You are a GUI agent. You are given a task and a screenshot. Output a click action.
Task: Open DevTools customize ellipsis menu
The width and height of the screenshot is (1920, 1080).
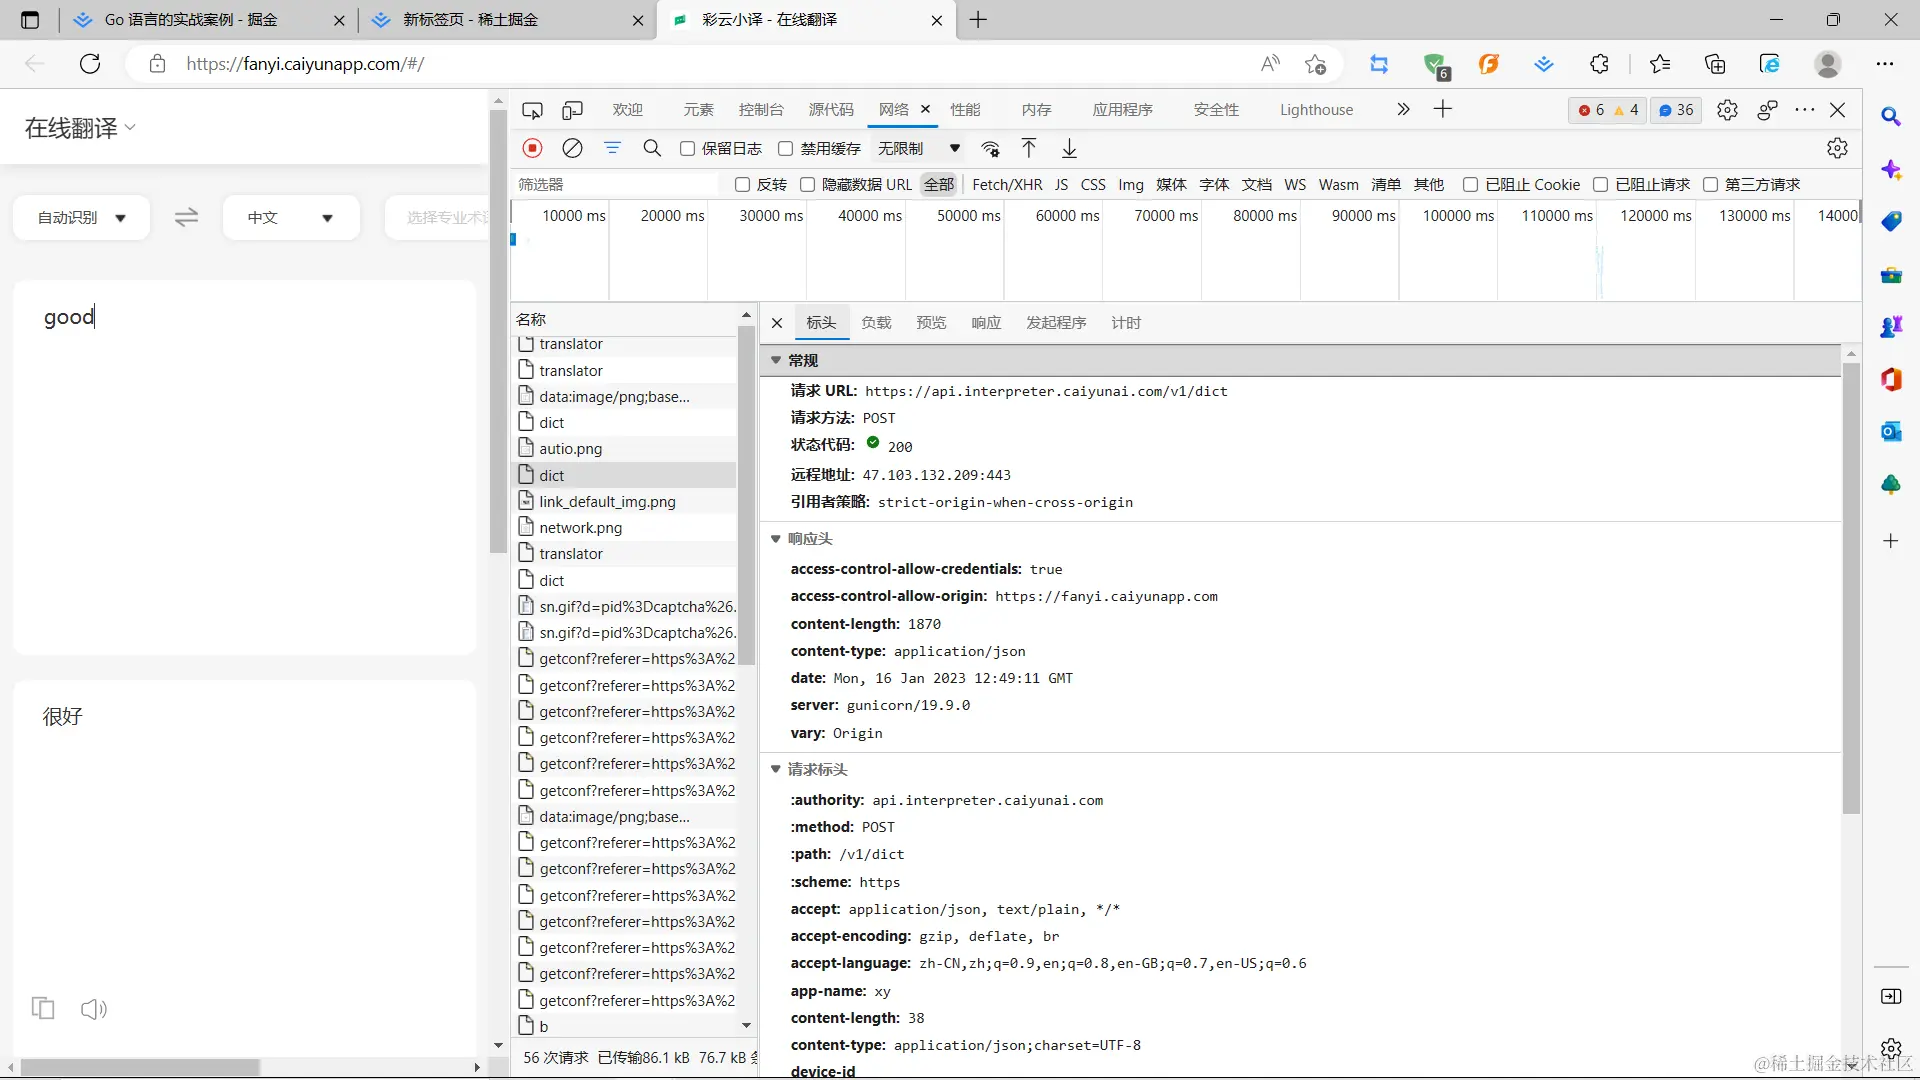(1805, 110)
